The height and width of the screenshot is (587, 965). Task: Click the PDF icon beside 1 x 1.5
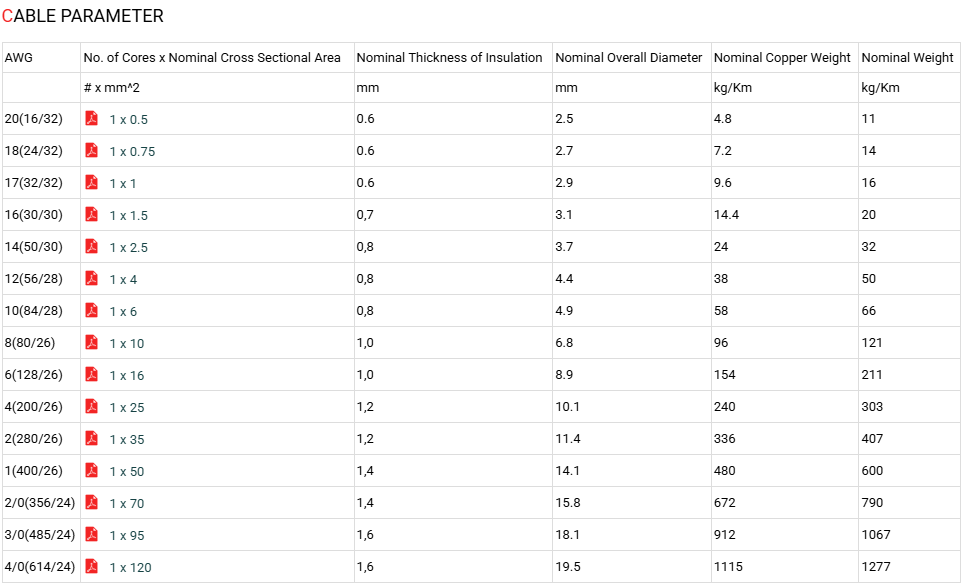coord(92,214)
